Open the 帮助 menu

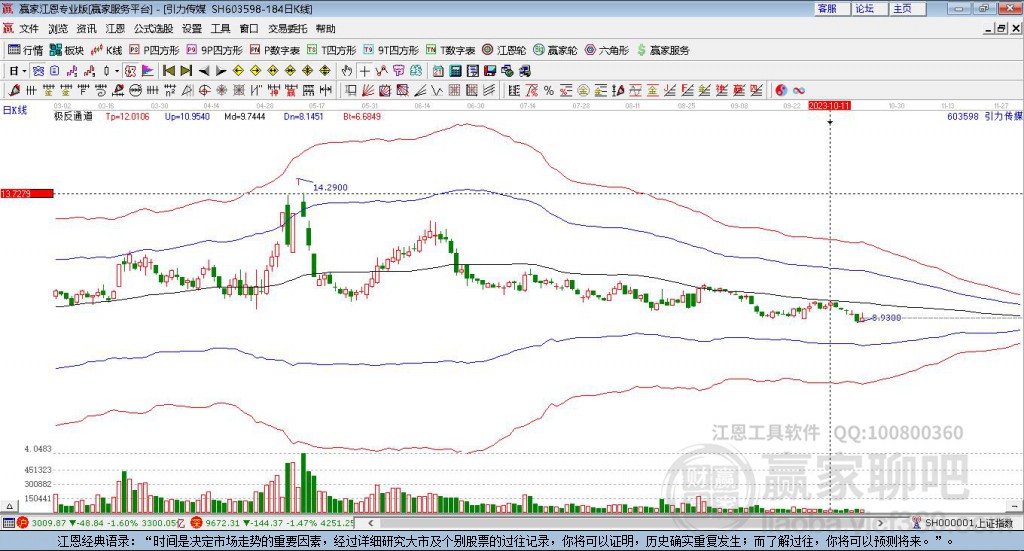pos(325,29)
